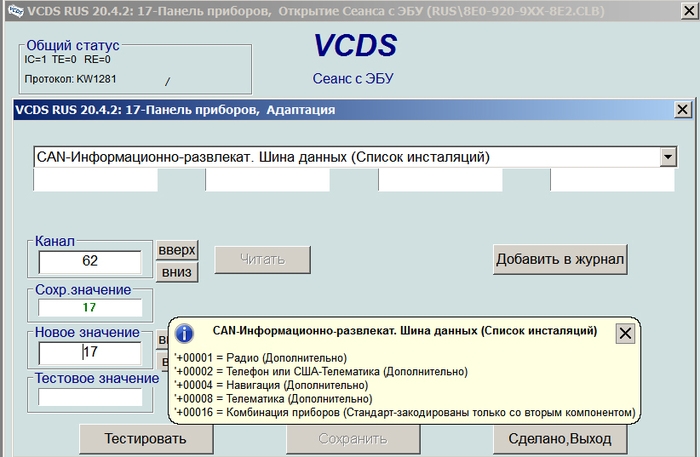
Task: Click the '+00001 = Радио (Дополнительно)' line
Action: [261, 358]
